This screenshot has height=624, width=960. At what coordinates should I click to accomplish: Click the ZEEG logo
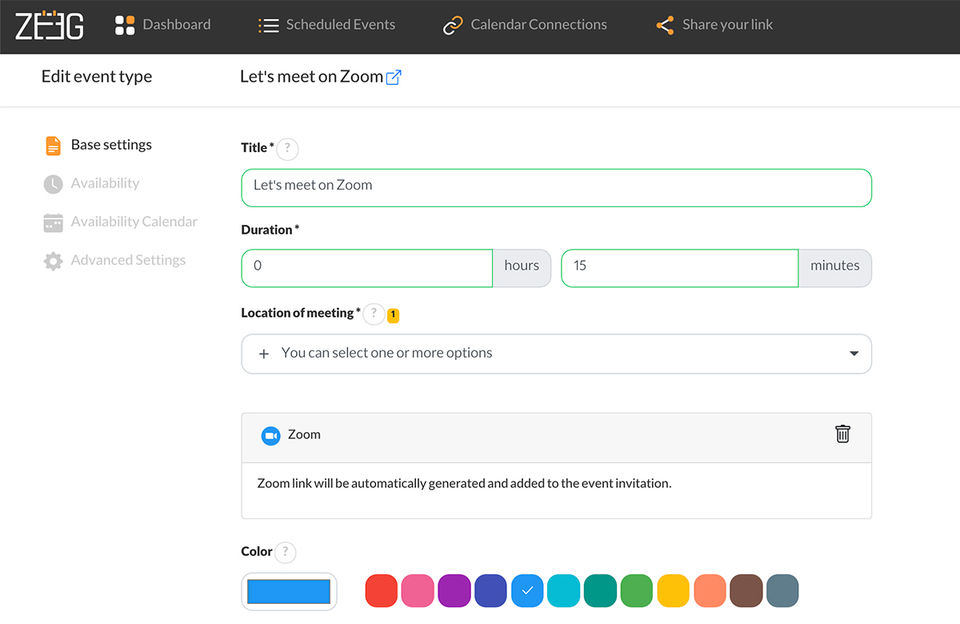(49, 25)
